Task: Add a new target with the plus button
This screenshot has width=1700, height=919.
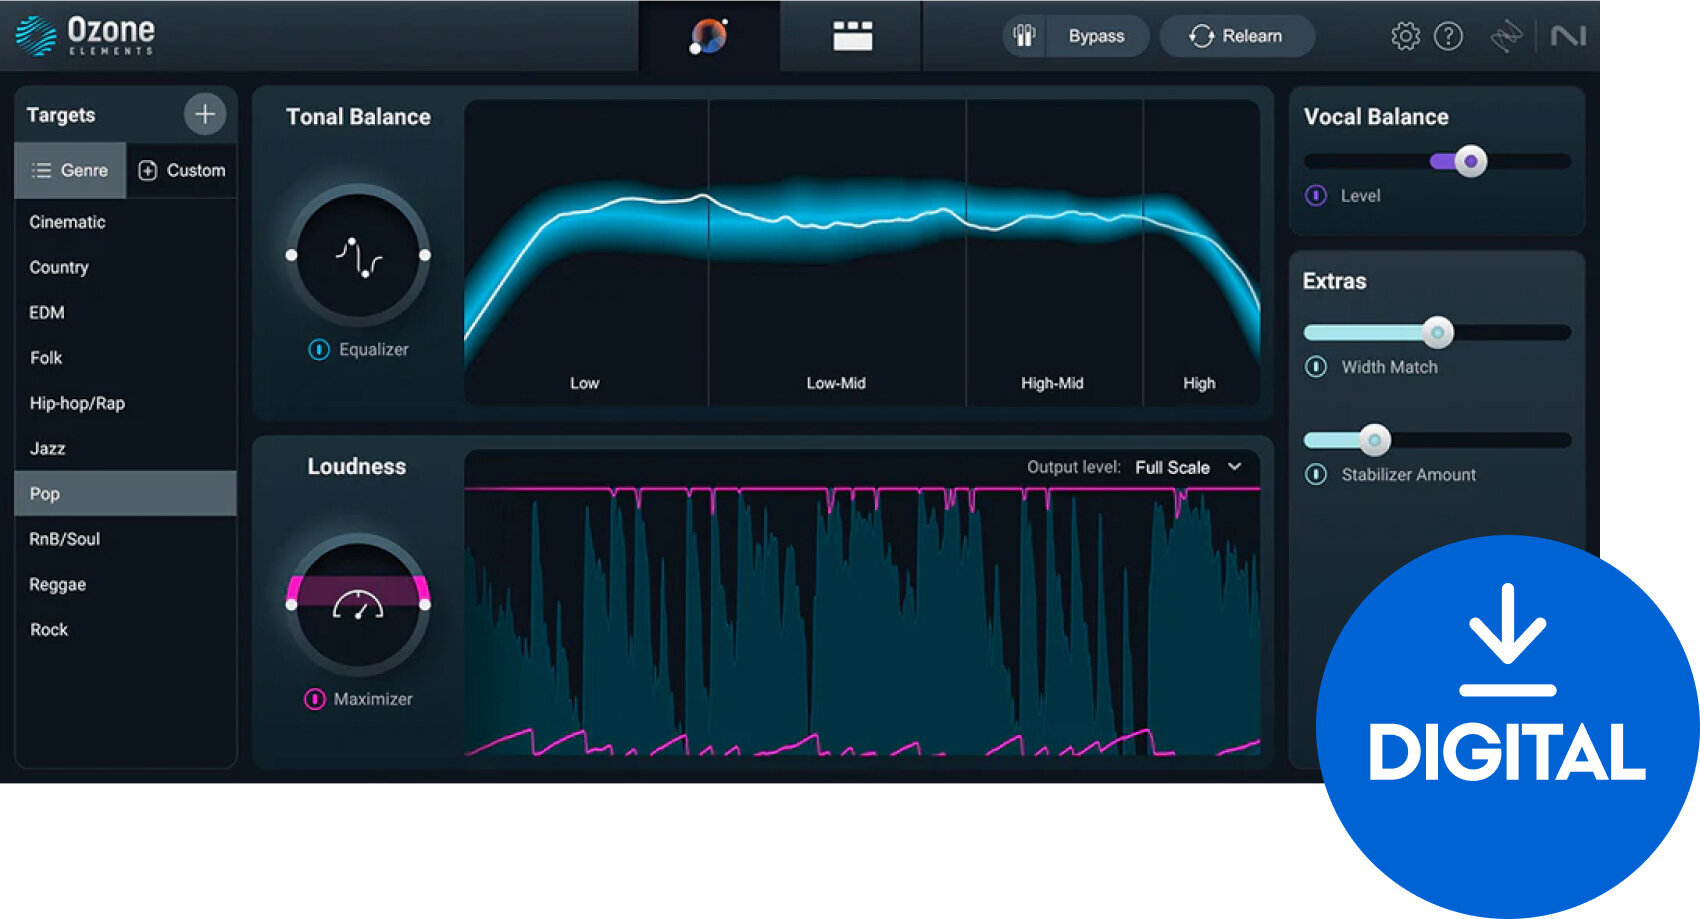Action: click(204, 114)
